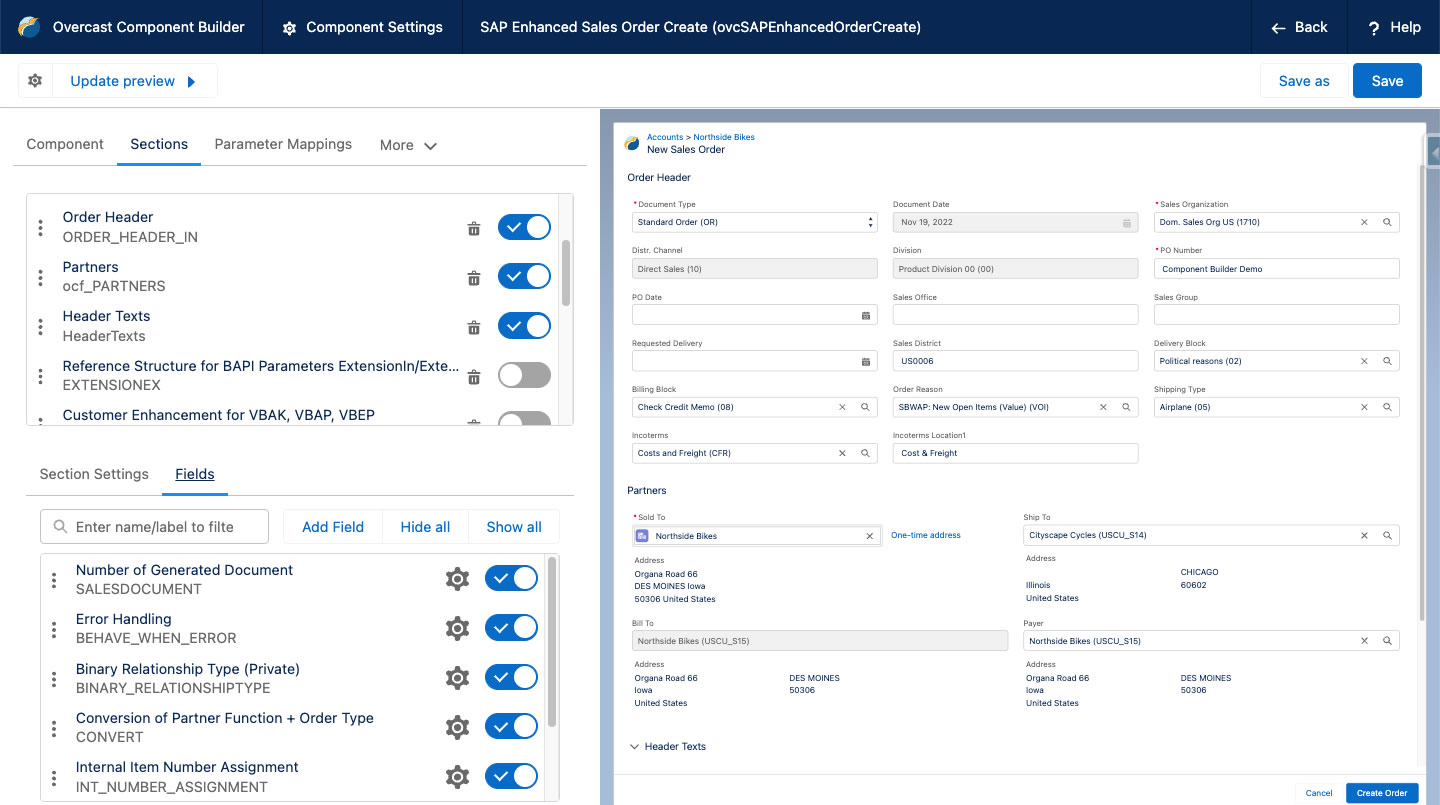Select the Sections tab
This screenshot has height=805, width=1440.
coord(159,144)
